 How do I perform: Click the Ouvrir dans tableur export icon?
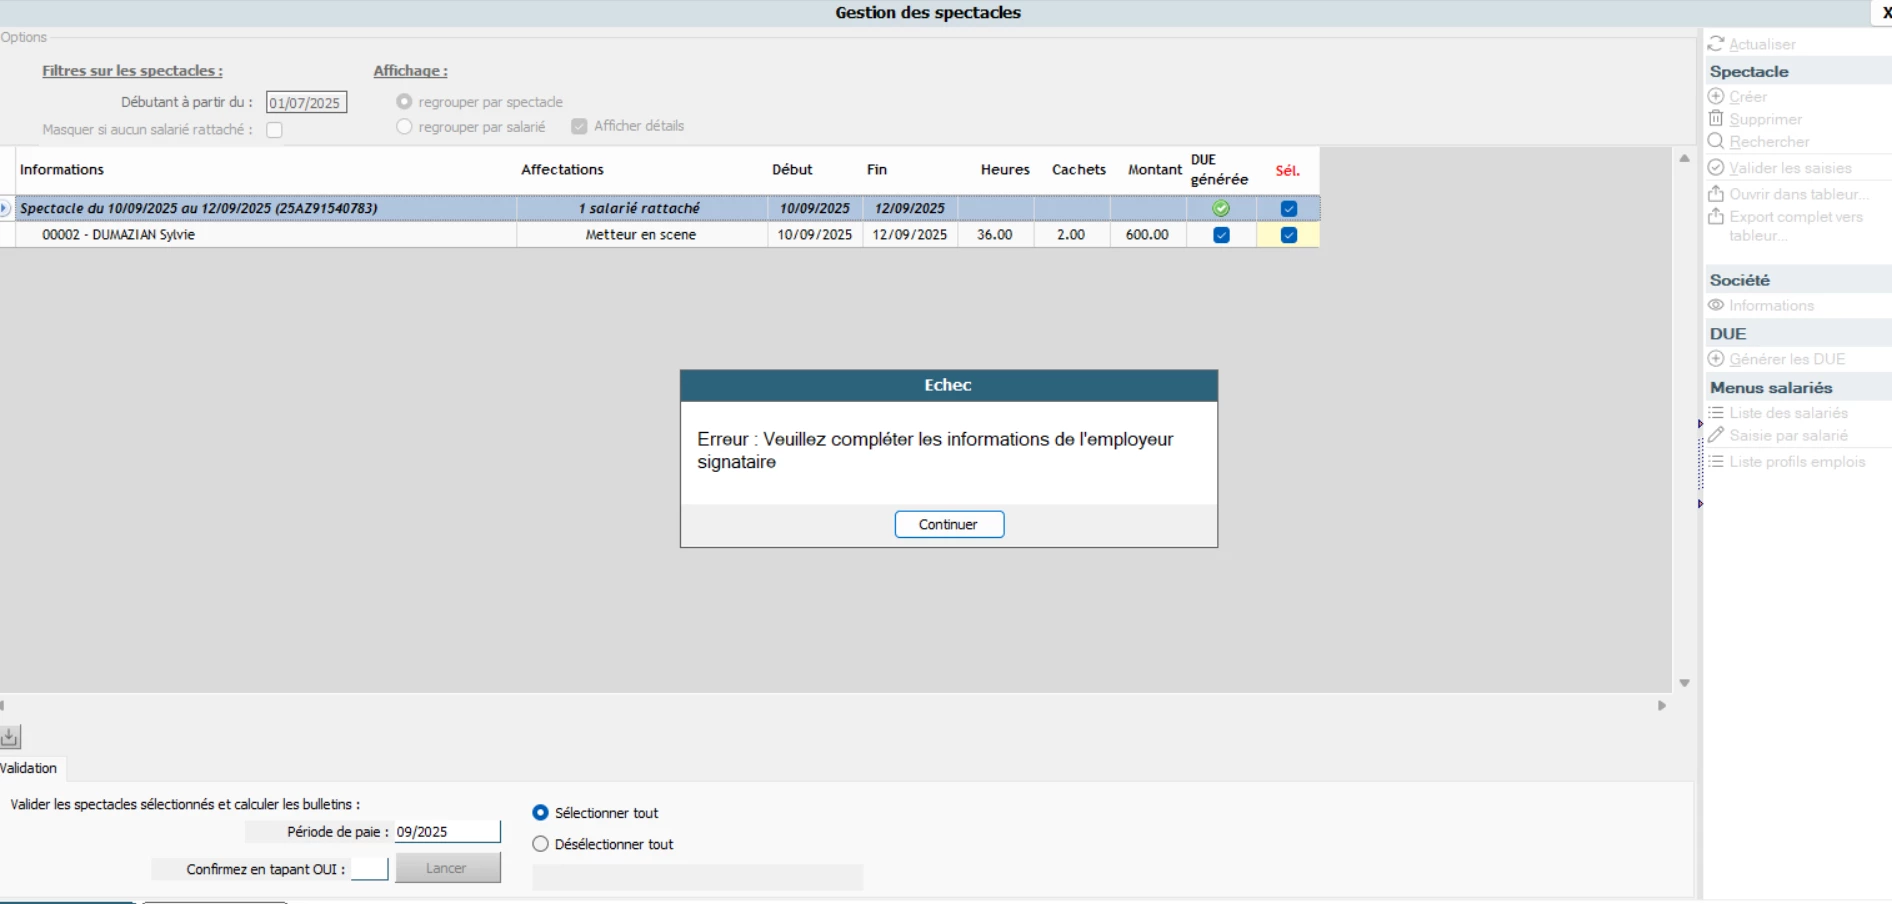[x=1716, y=193]
